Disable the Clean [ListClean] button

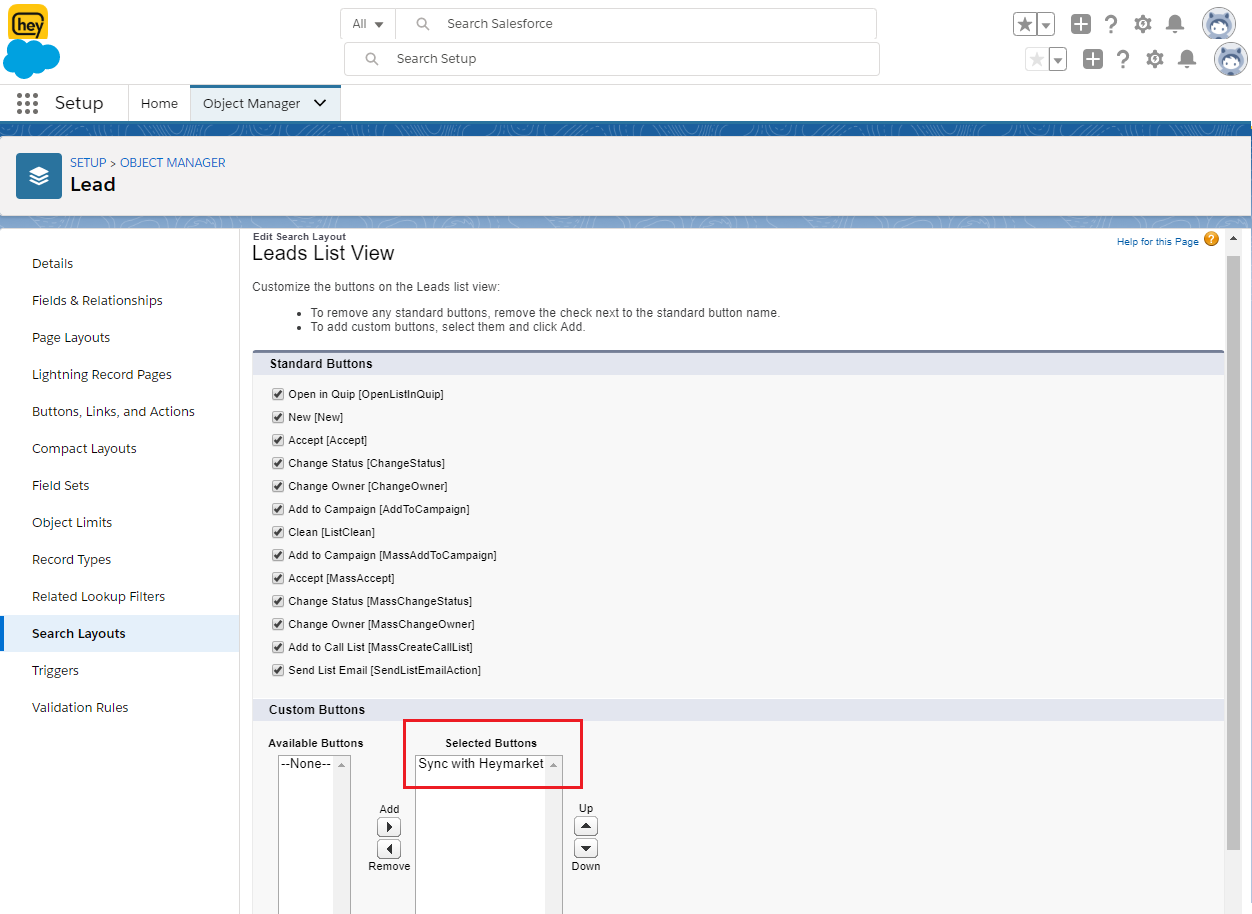[277, 532]
